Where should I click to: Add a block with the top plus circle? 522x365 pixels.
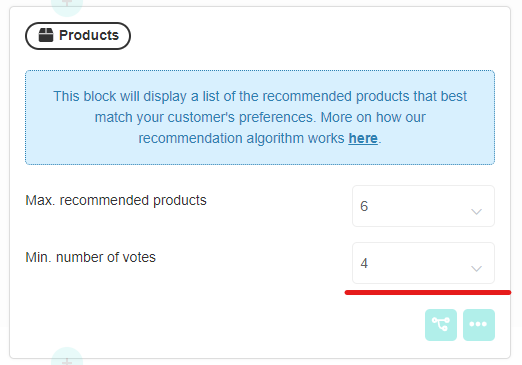[x=67, y=4]
